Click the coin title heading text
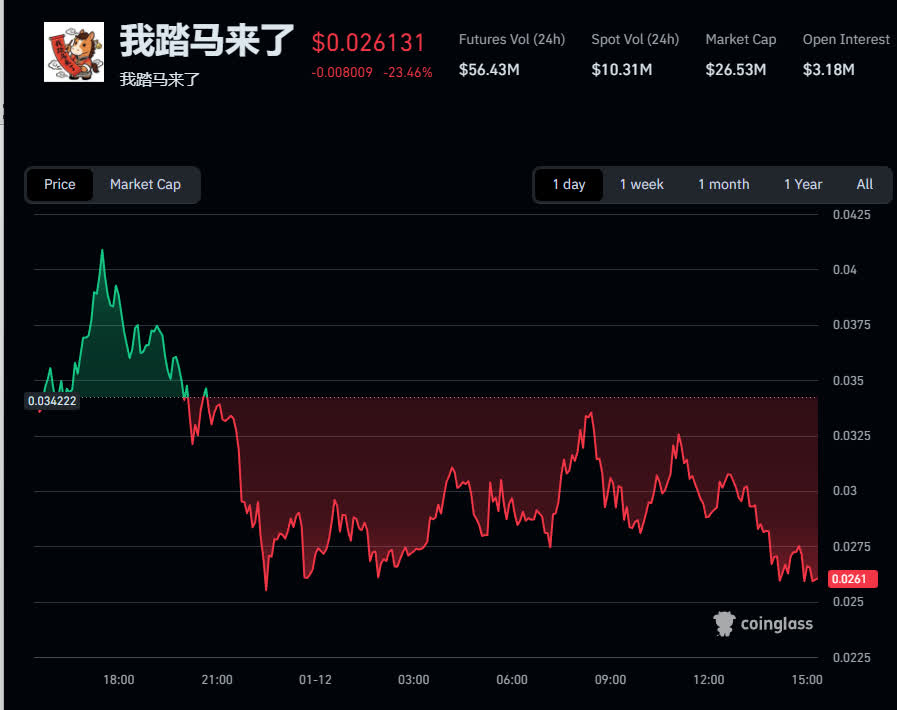 [x=207, y=41]
